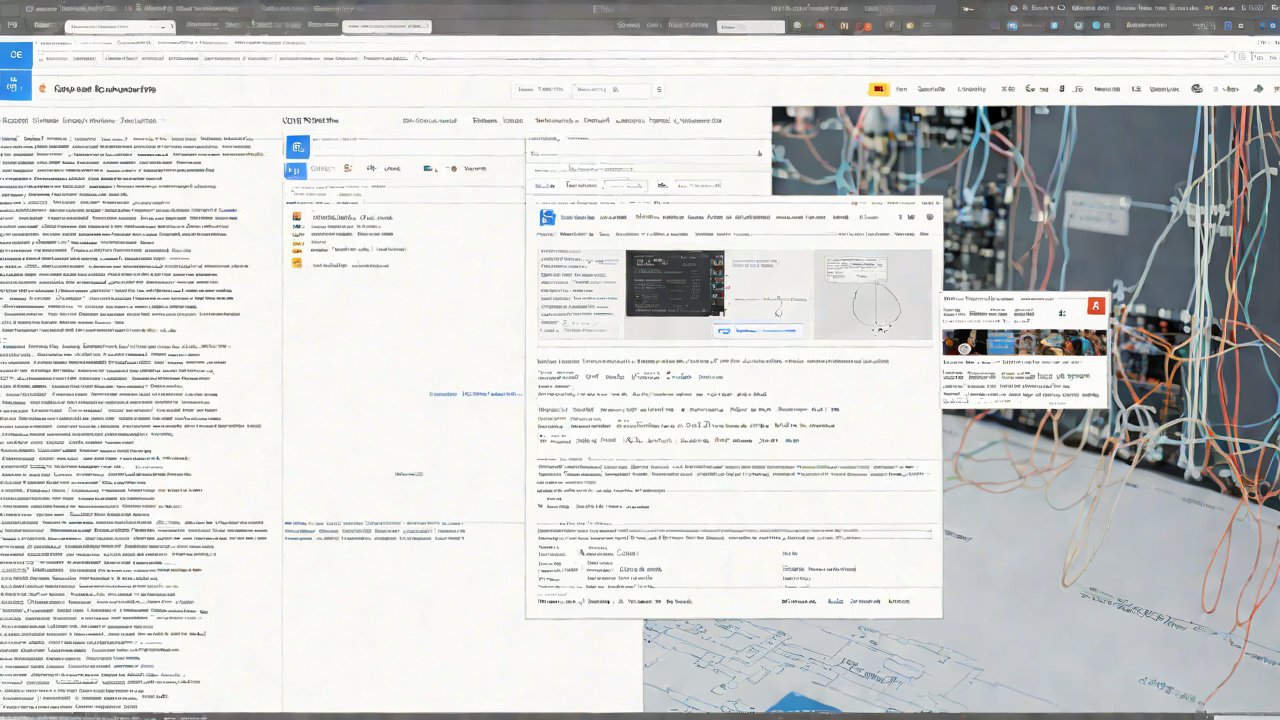Screen dimensions: 1280x720
Task: Switch to the second white browser tab
Action: 386,27
